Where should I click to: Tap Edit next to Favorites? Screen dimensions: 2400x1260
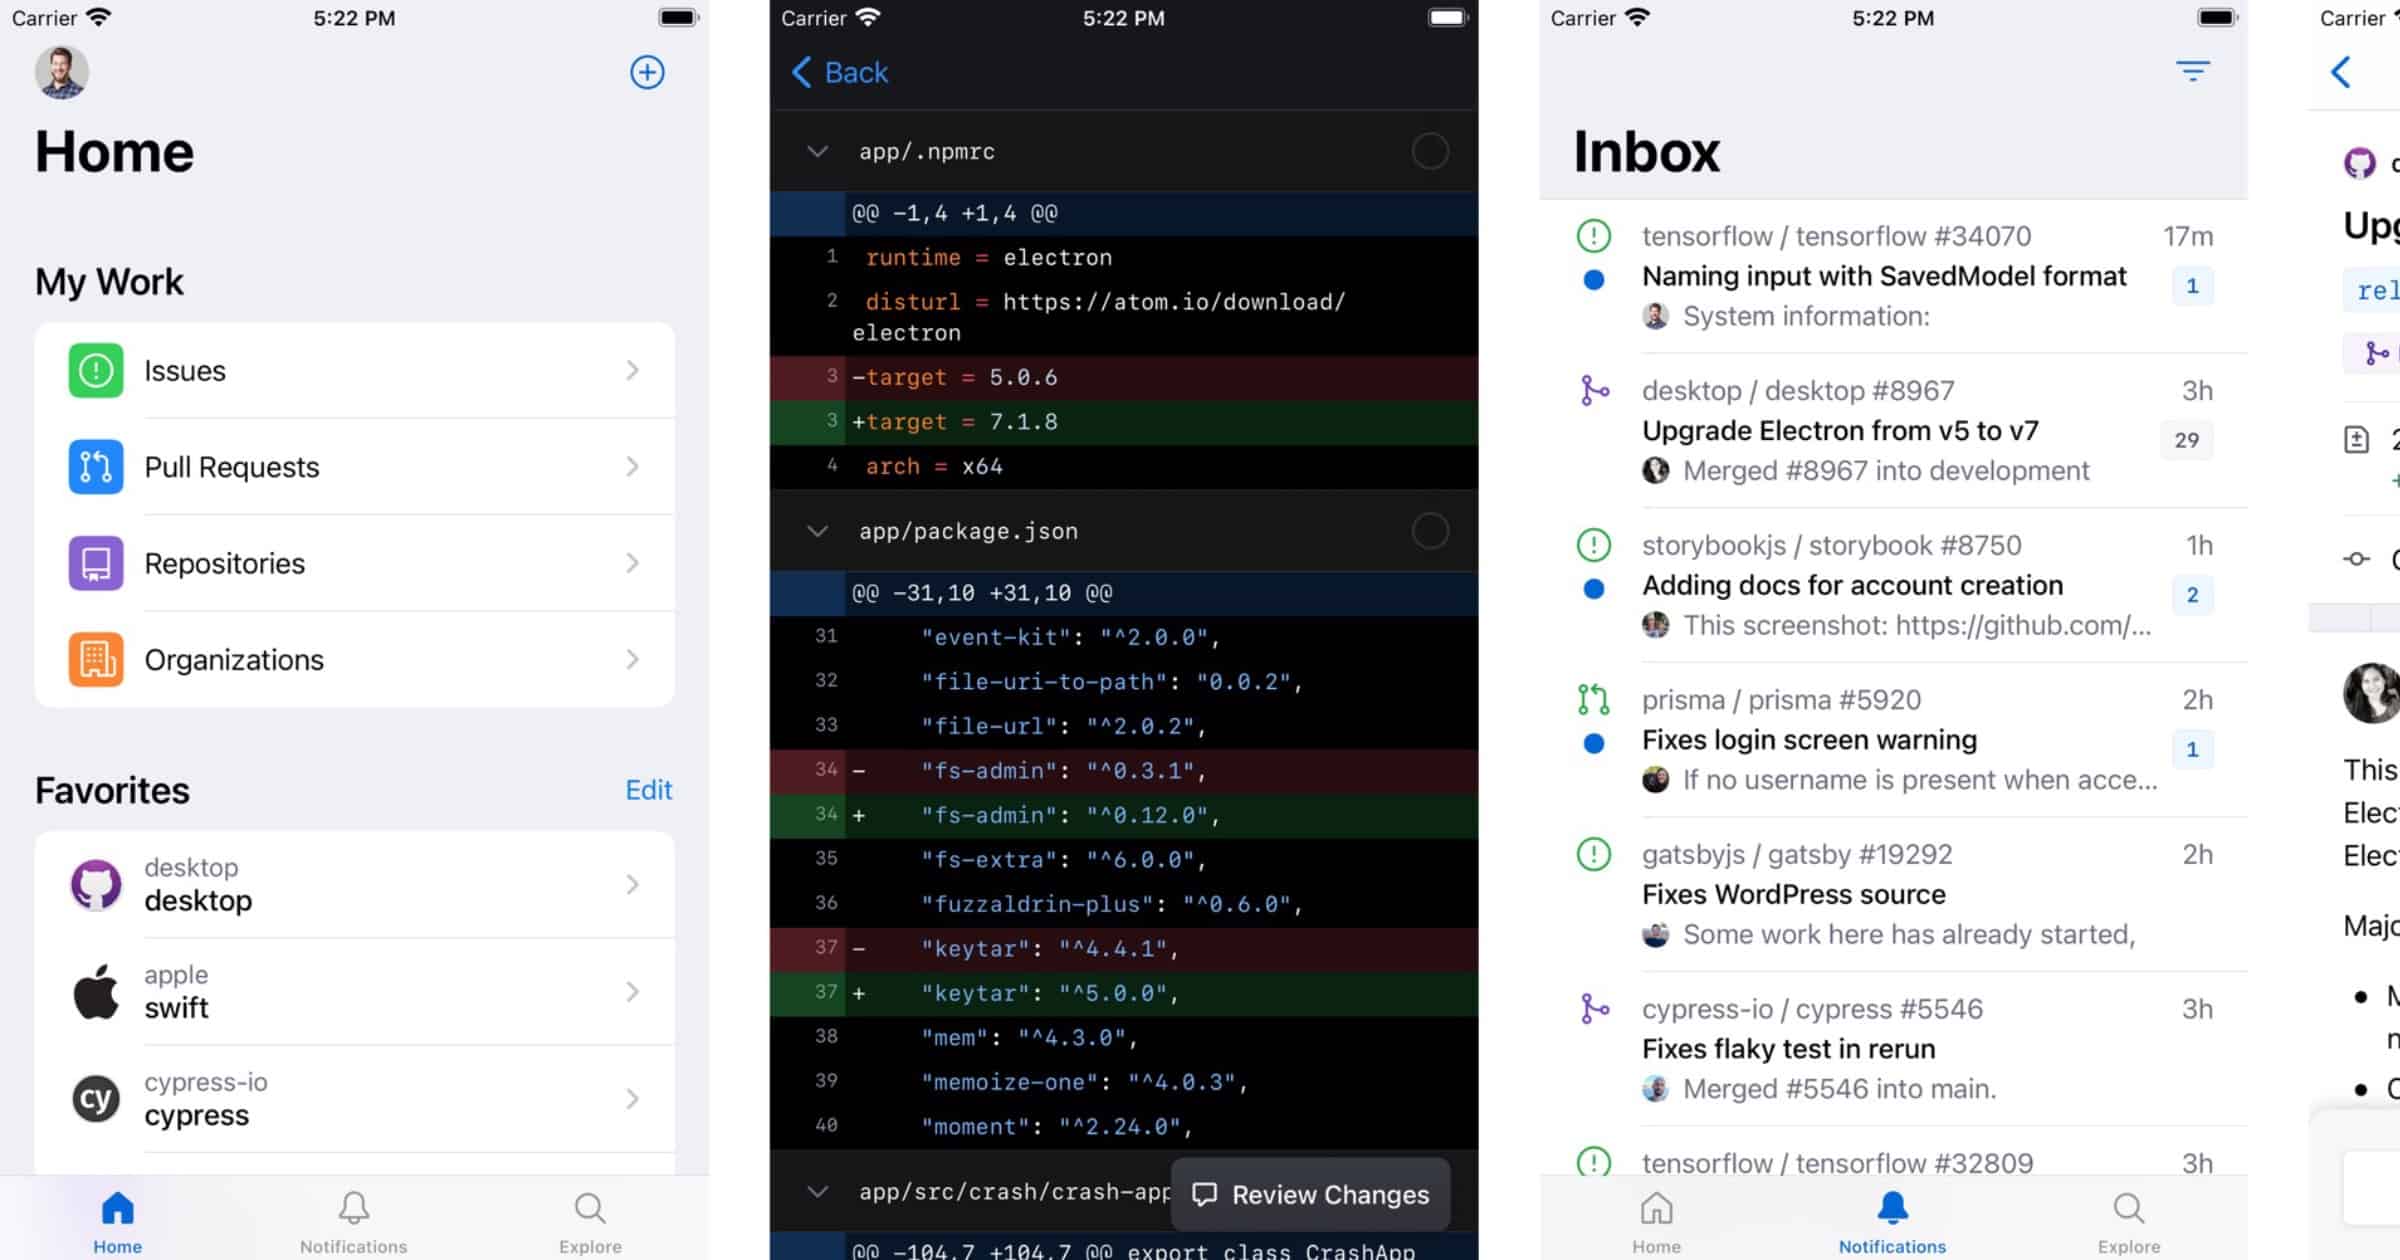[648, 790]
